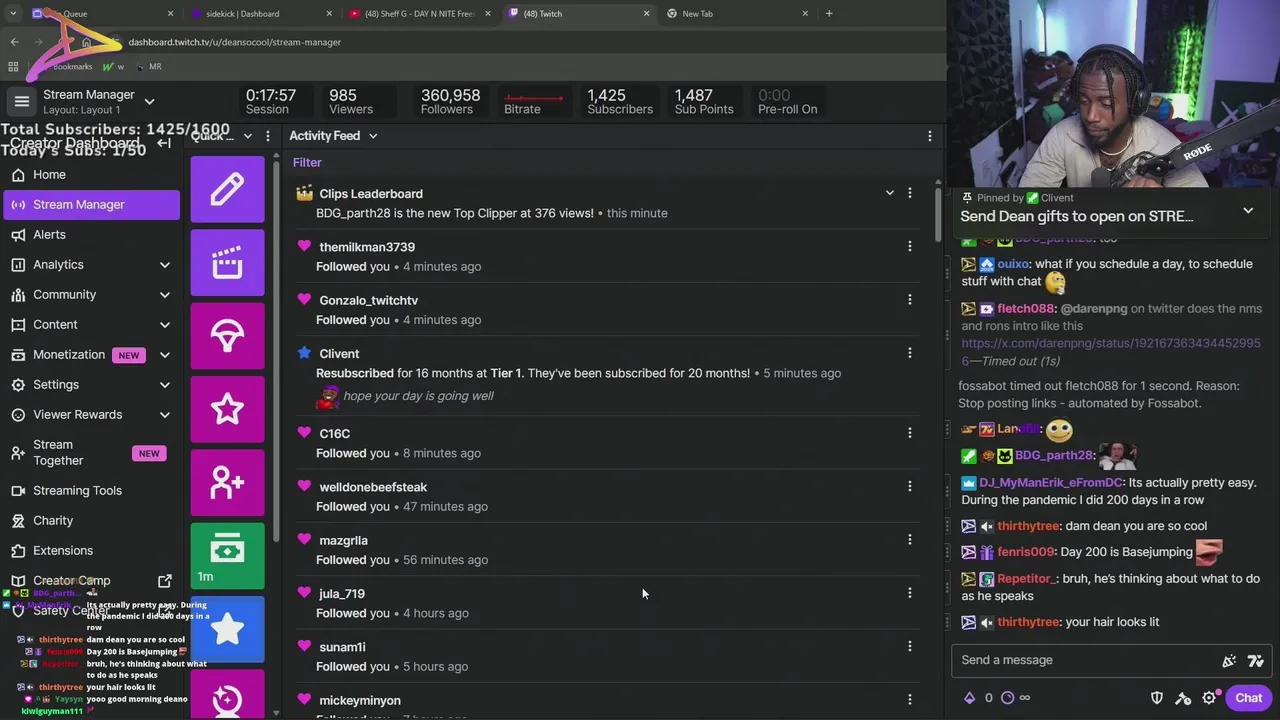
Task: Open options for themilkman3739 follow event
Action: click(x=909, y=246)
